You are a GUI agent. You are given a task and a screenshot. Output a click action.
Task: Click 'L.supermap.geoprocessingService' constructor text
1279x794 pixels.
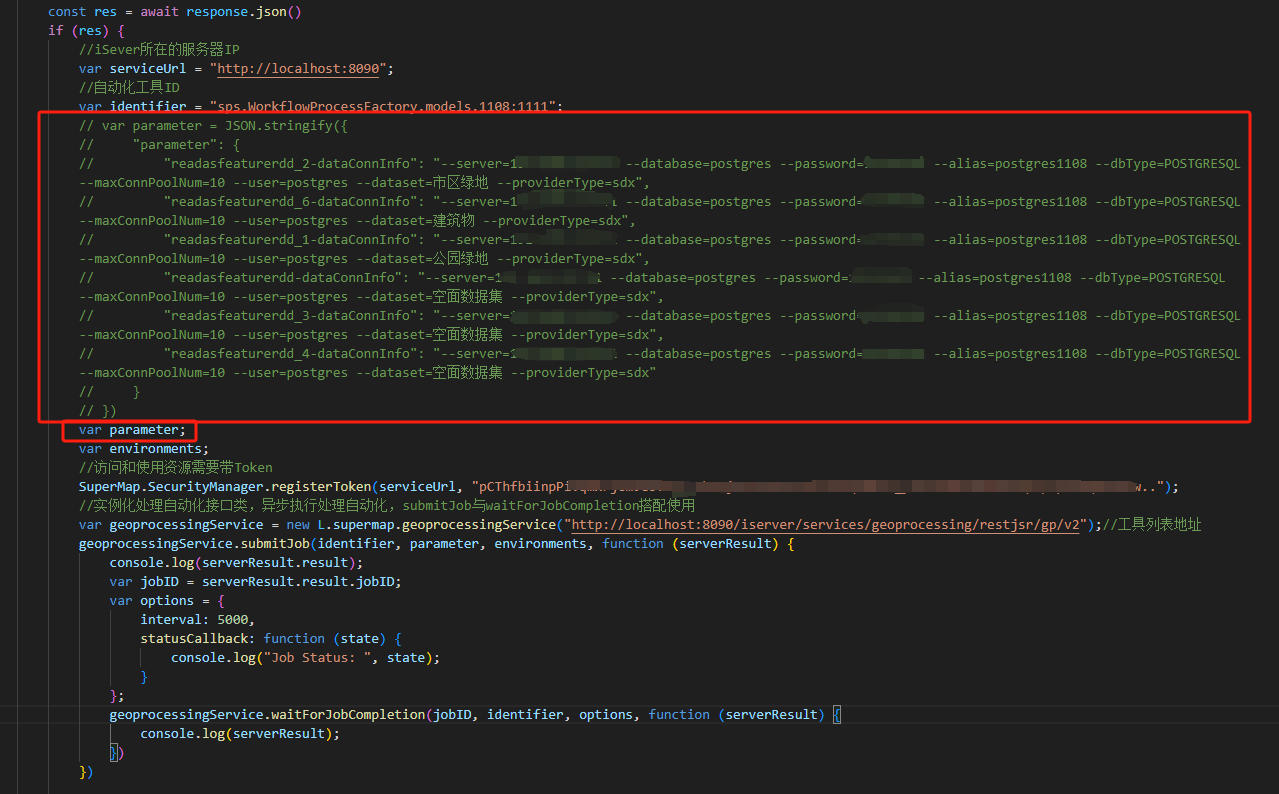pos(437,525)
